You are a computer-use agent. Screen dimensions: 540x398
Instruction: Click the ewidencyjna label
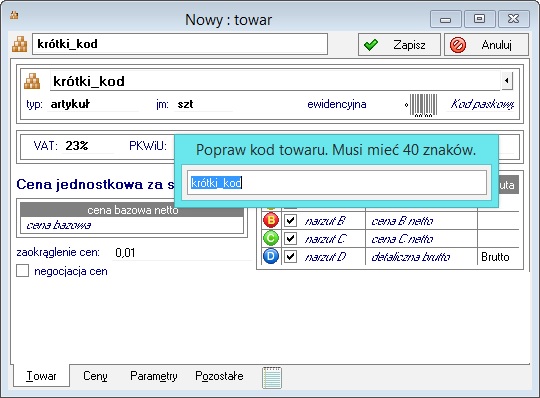click(337, 104)
